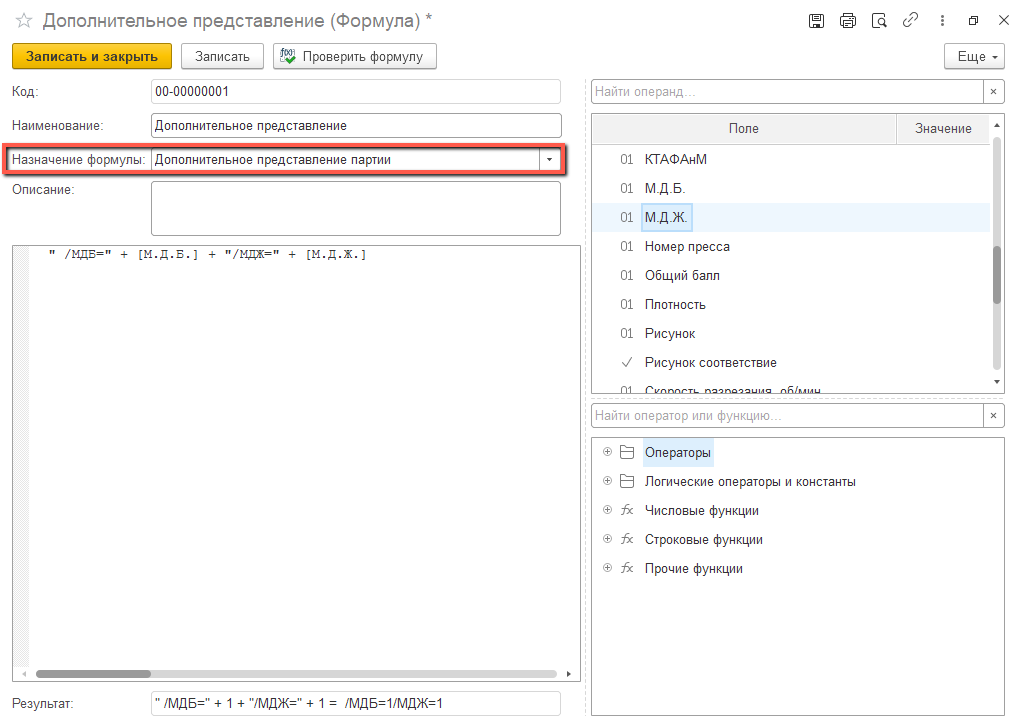
Task: Click the Поле column header
Action: [x=743, y=129]
